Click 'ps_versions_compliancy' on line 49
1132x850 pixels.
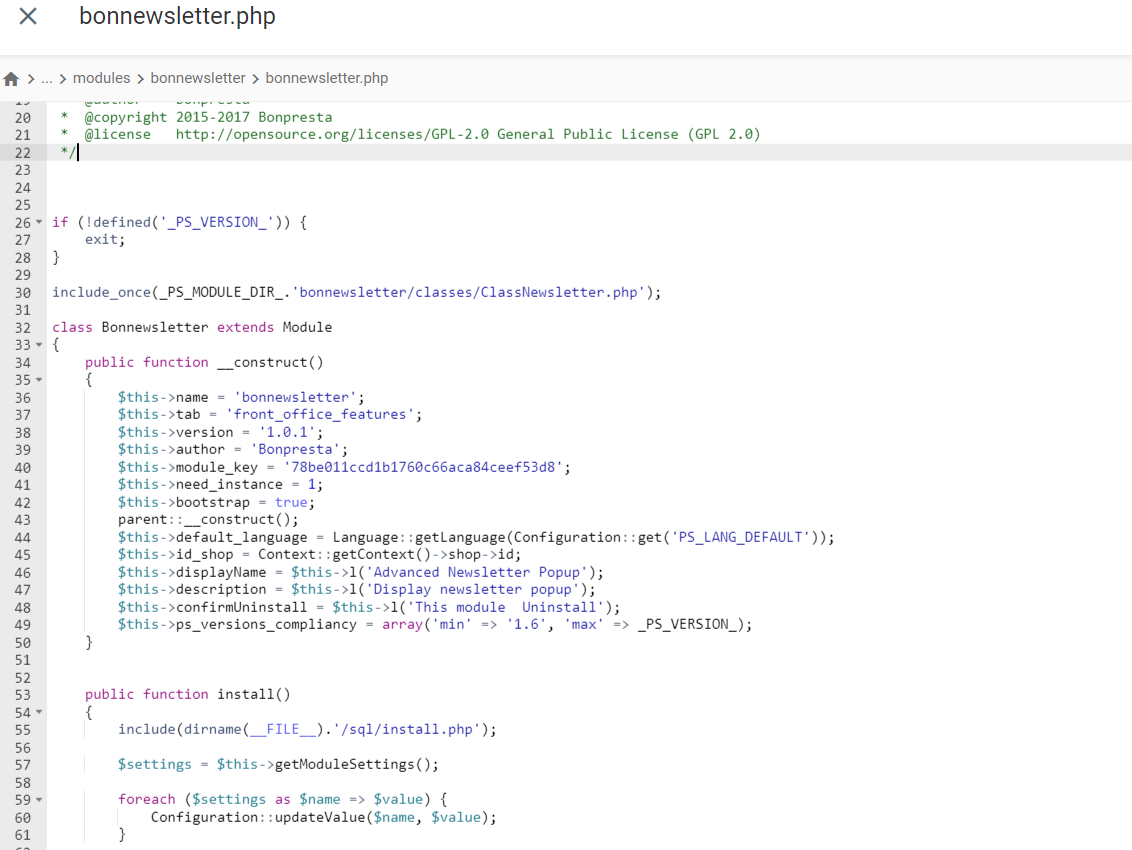coord(266,625)
